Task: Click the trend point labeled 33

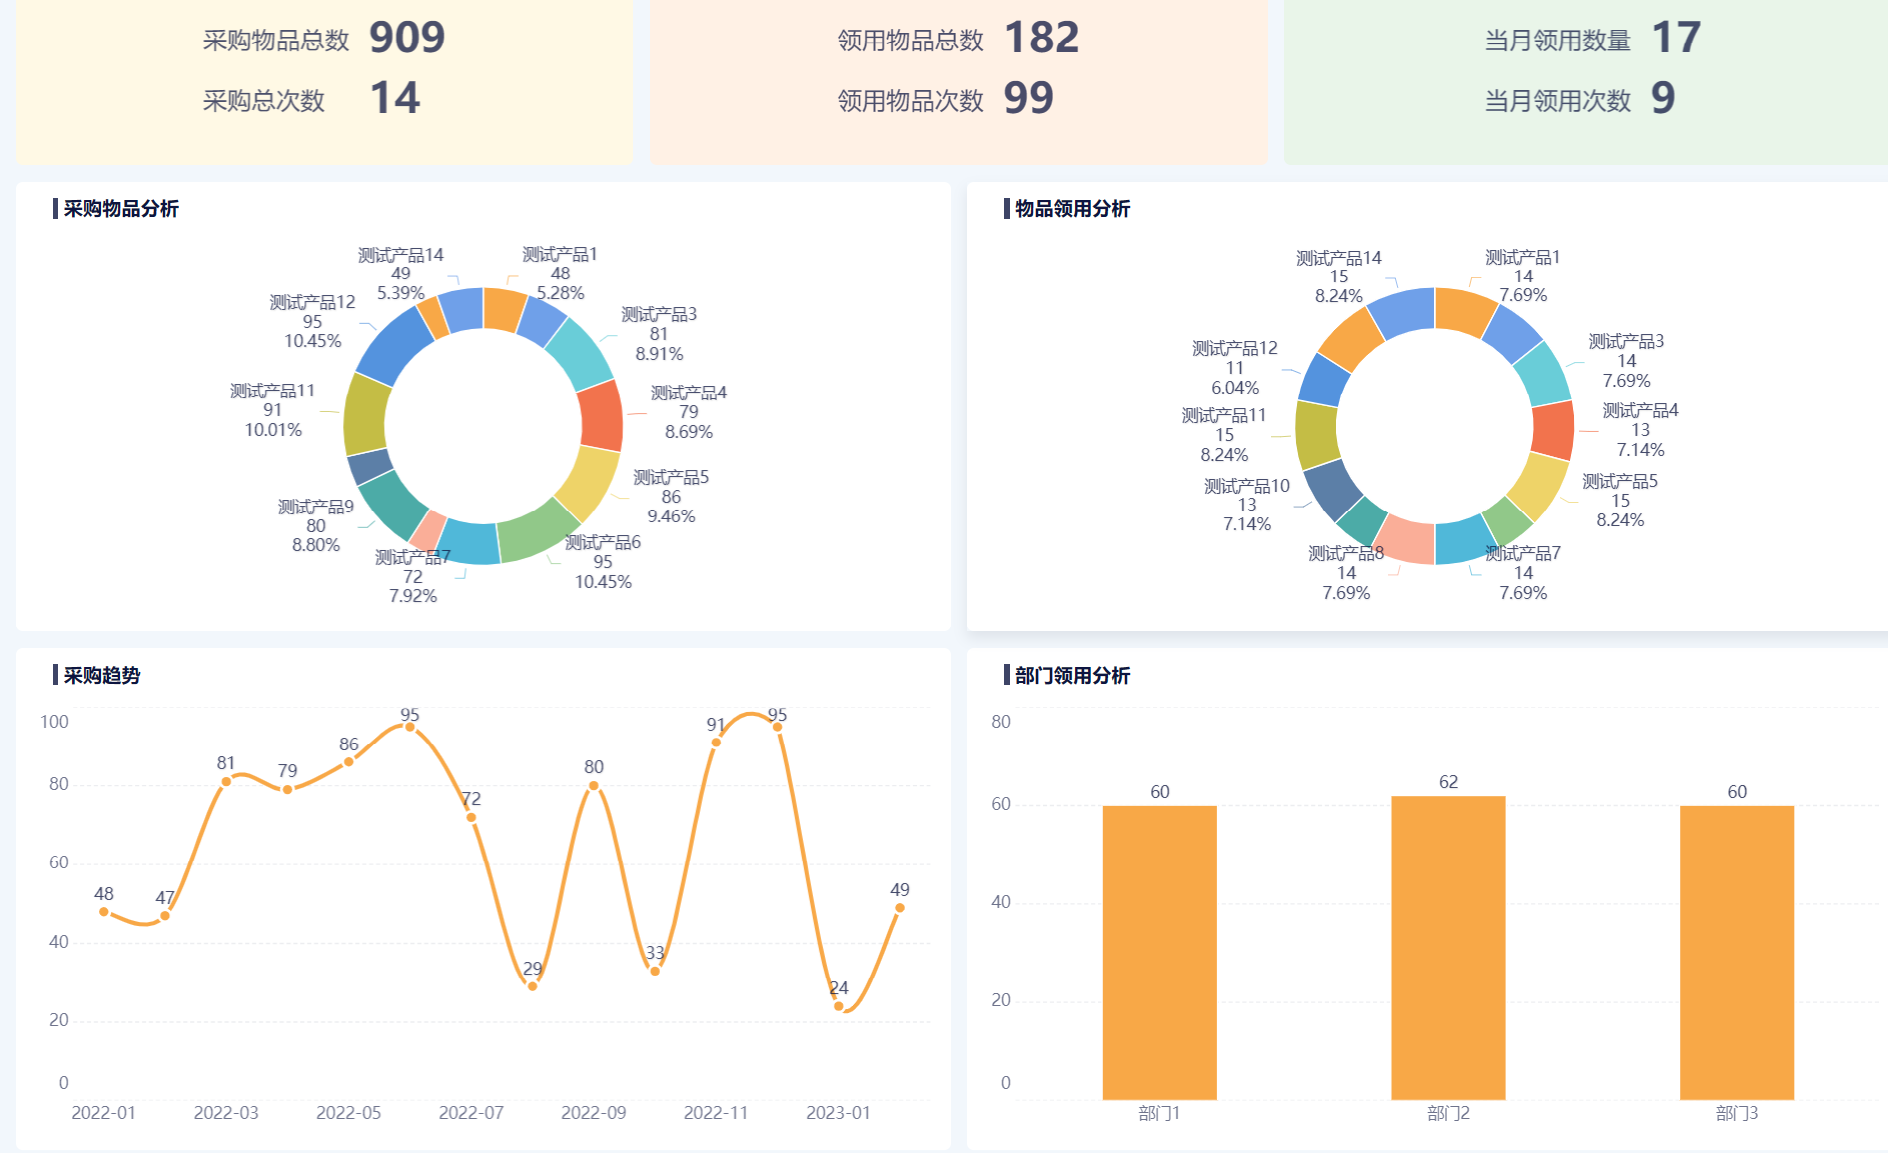Action: click(x=655, y=971)
